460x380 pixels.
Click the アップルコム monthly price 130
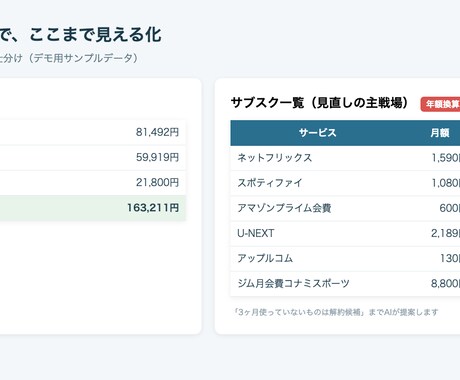(x=450, y=258)
